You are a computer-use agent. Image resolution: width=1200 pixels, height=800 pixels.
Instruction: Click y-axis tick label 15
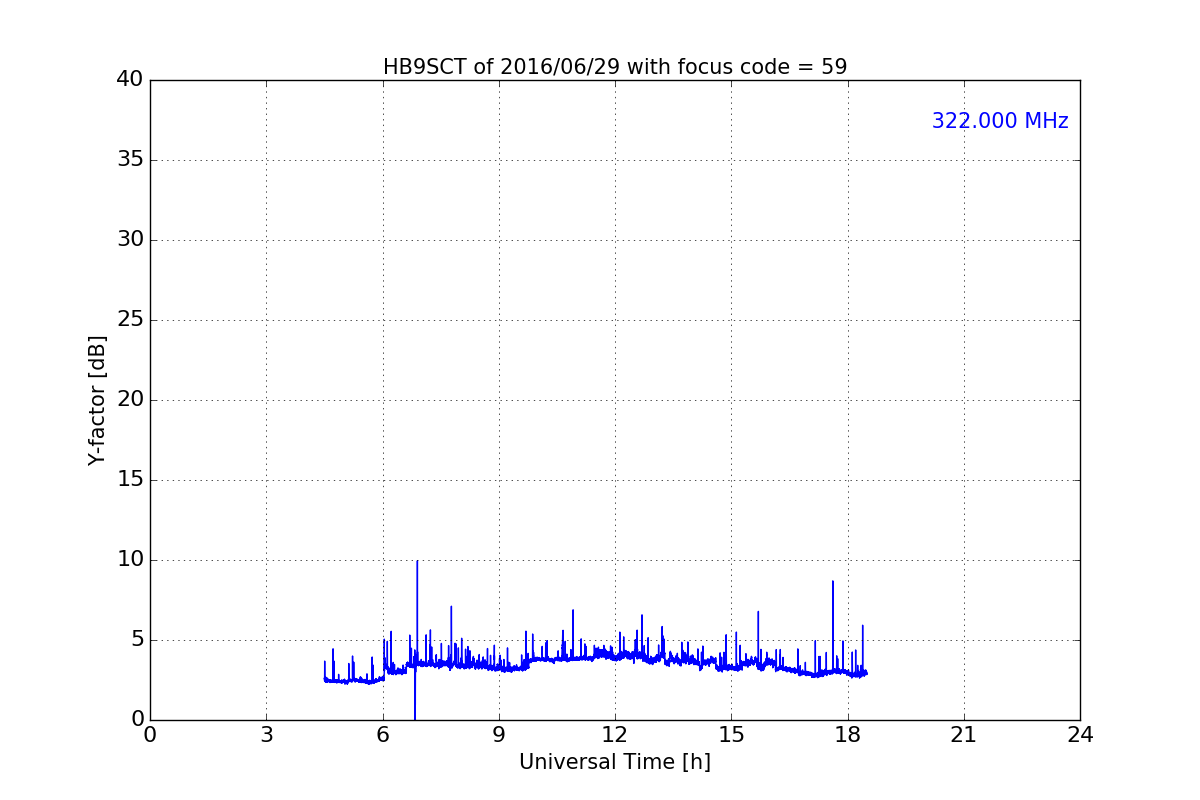130,480
